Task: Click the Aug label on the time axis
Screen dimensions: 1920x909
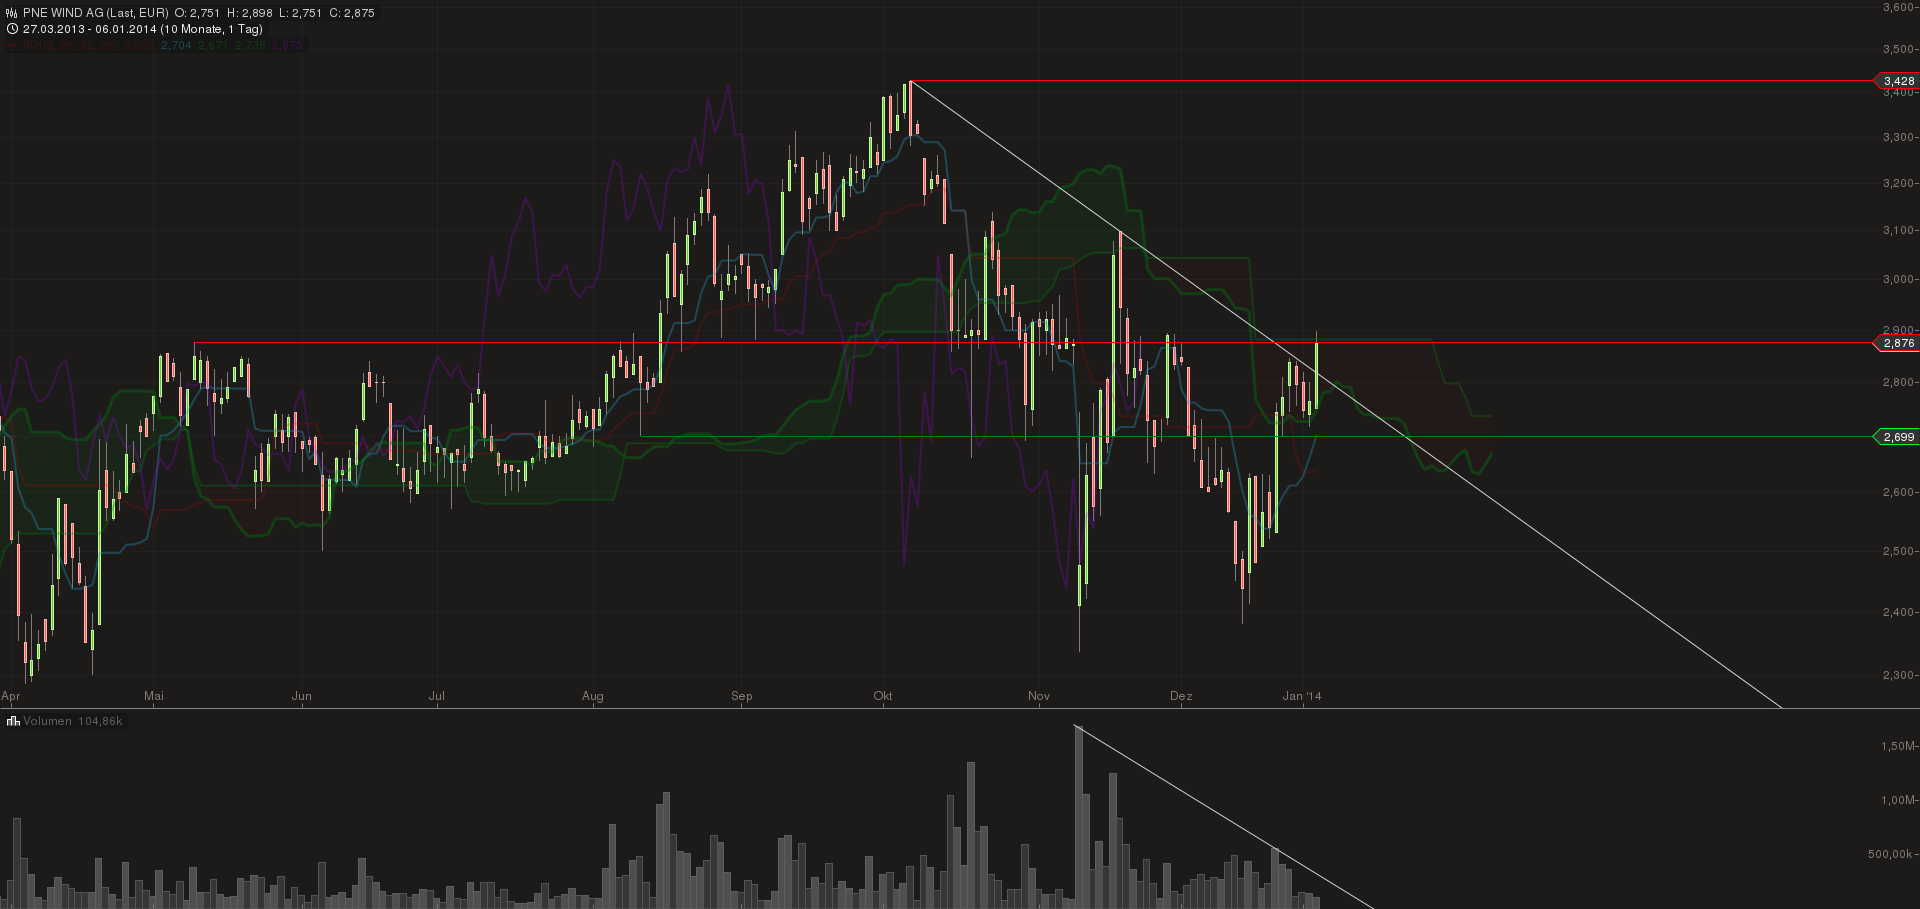Action: pos(593,696)
